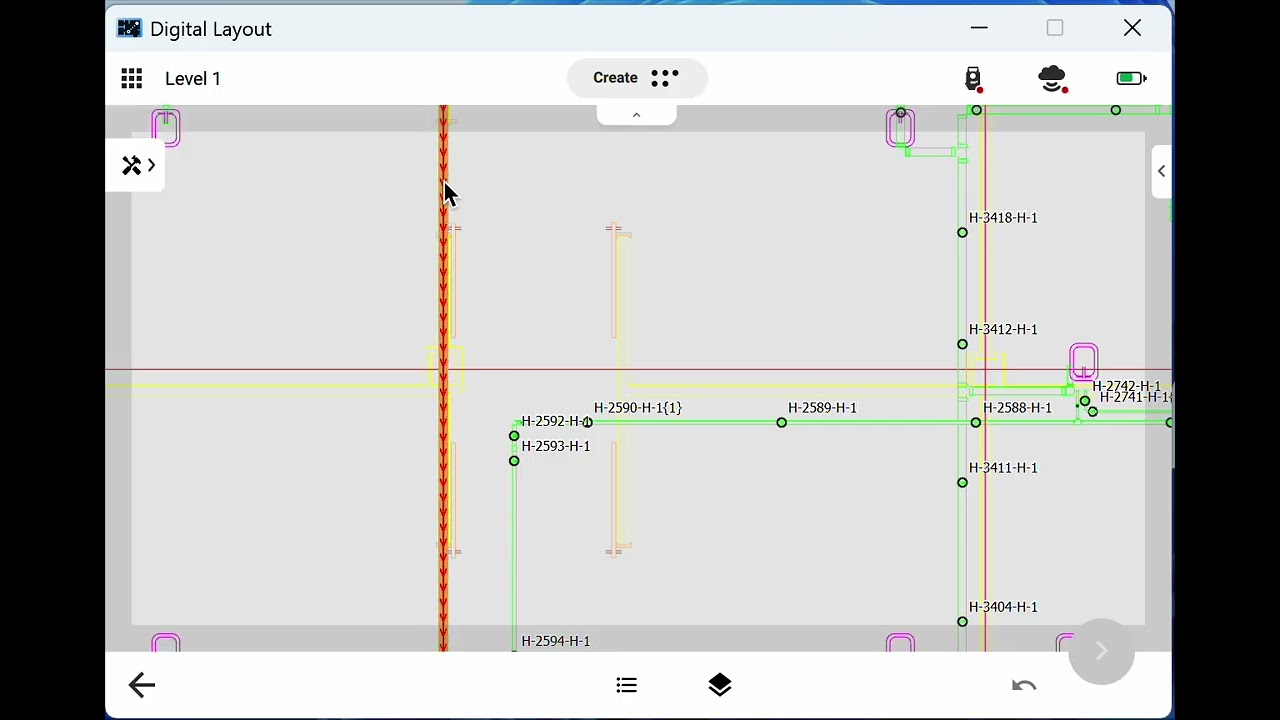This screenshot has height=720, width=1280.
Task: Click magenta column symbol by H-2742-H-1
Action: pos(1084,362)
